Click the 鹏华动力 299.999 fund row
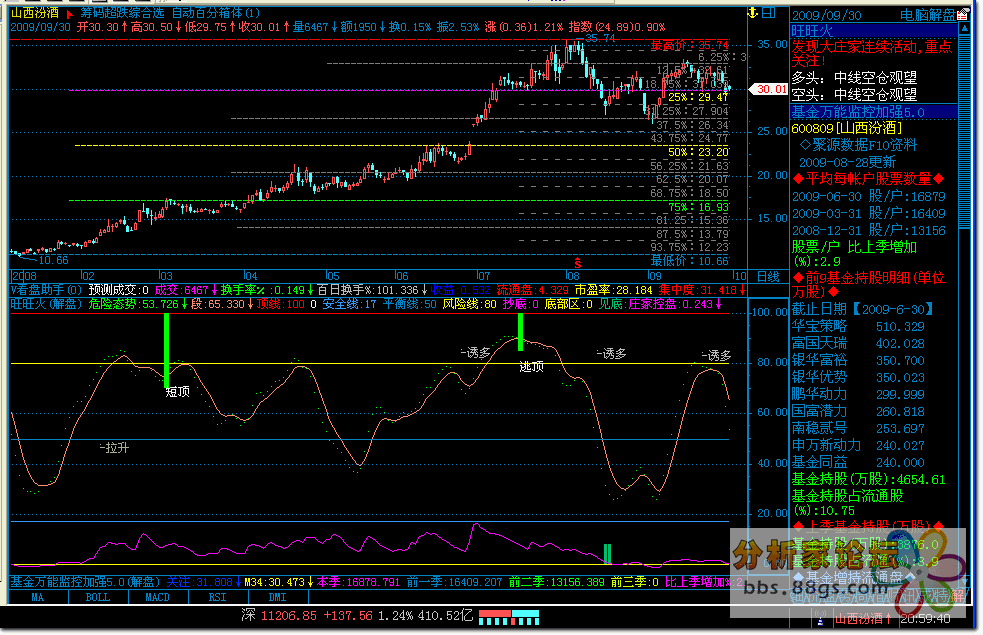This screenshot has height=635, width=983. tap(858, 394)
